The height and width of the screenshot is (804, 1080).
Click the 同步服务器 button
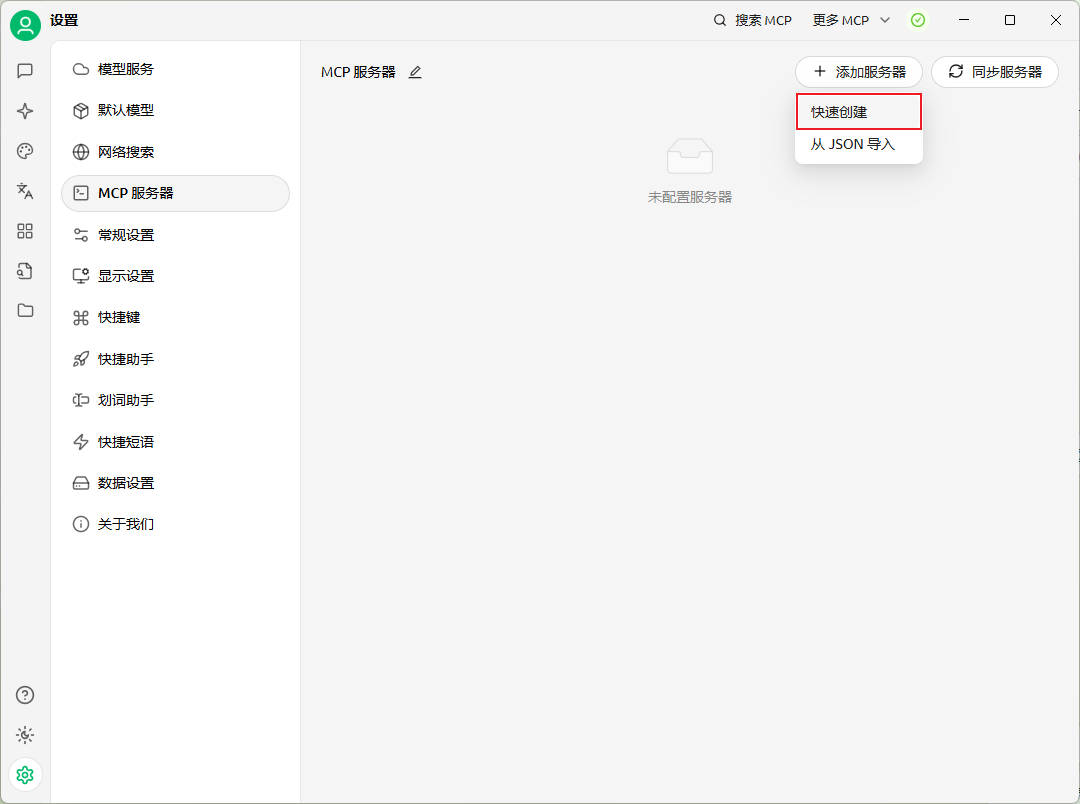click(x=995, y=72)
